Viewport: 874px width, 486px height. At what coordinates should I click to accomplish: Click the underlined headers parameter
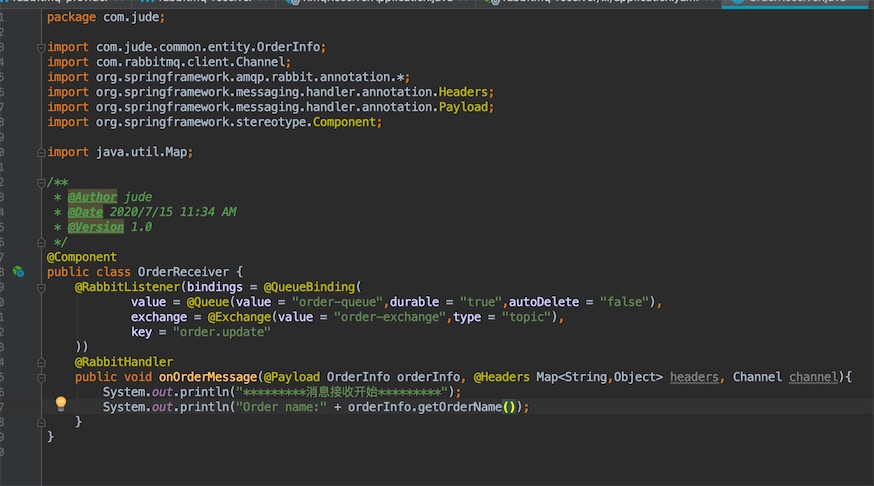click(694, 377)
